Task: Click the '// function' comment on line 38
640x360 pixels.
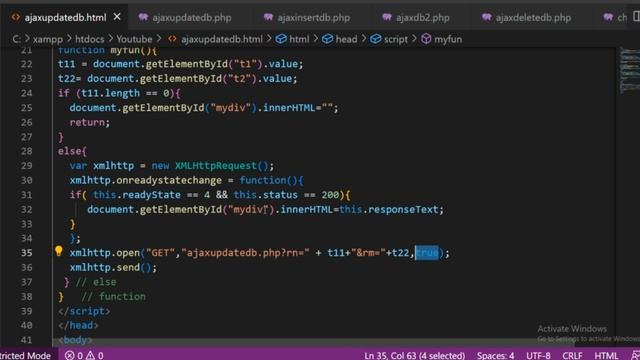Action: (x=113, y=296)
